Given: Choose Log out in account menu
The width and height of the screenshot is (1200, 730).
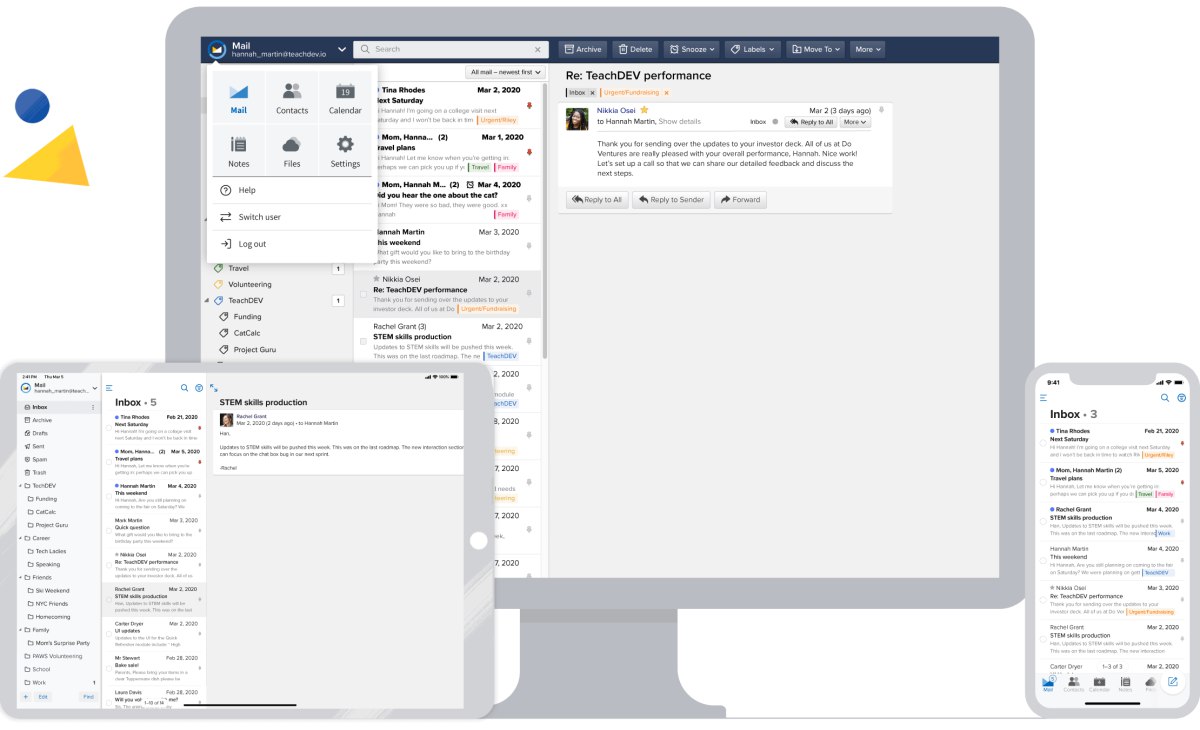Looking at the screenshot, I should click(290, 244).
